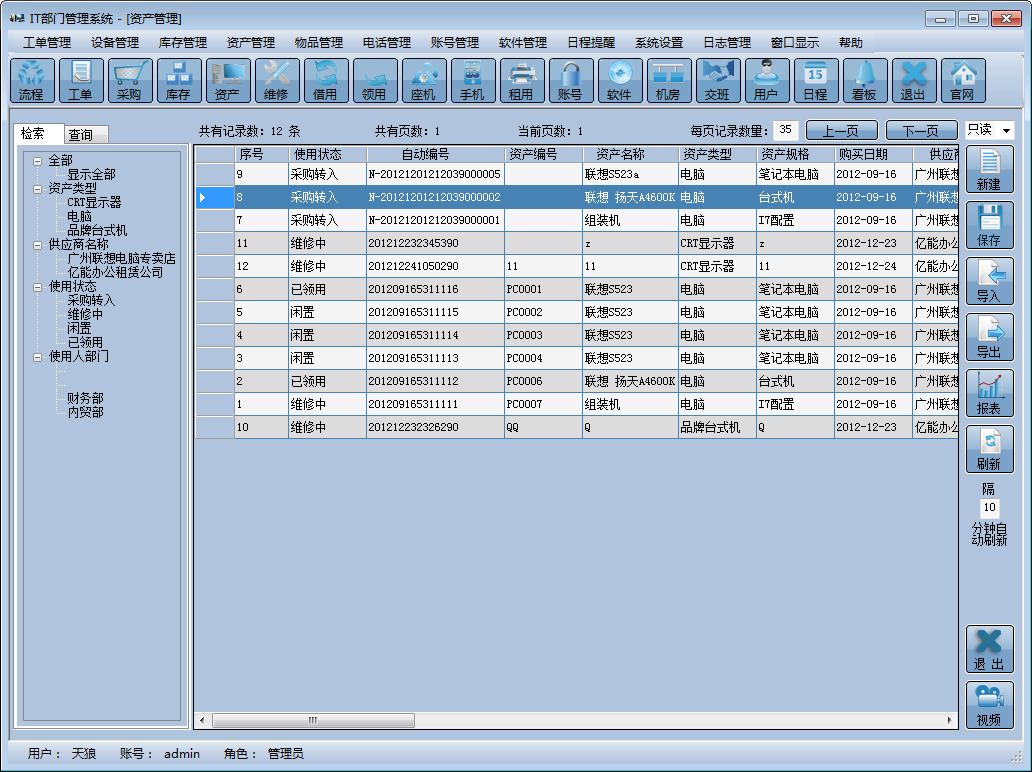Click the 下一页 next page button
This screenshot has width=1032, height=772.
click(x=919, y=130)
